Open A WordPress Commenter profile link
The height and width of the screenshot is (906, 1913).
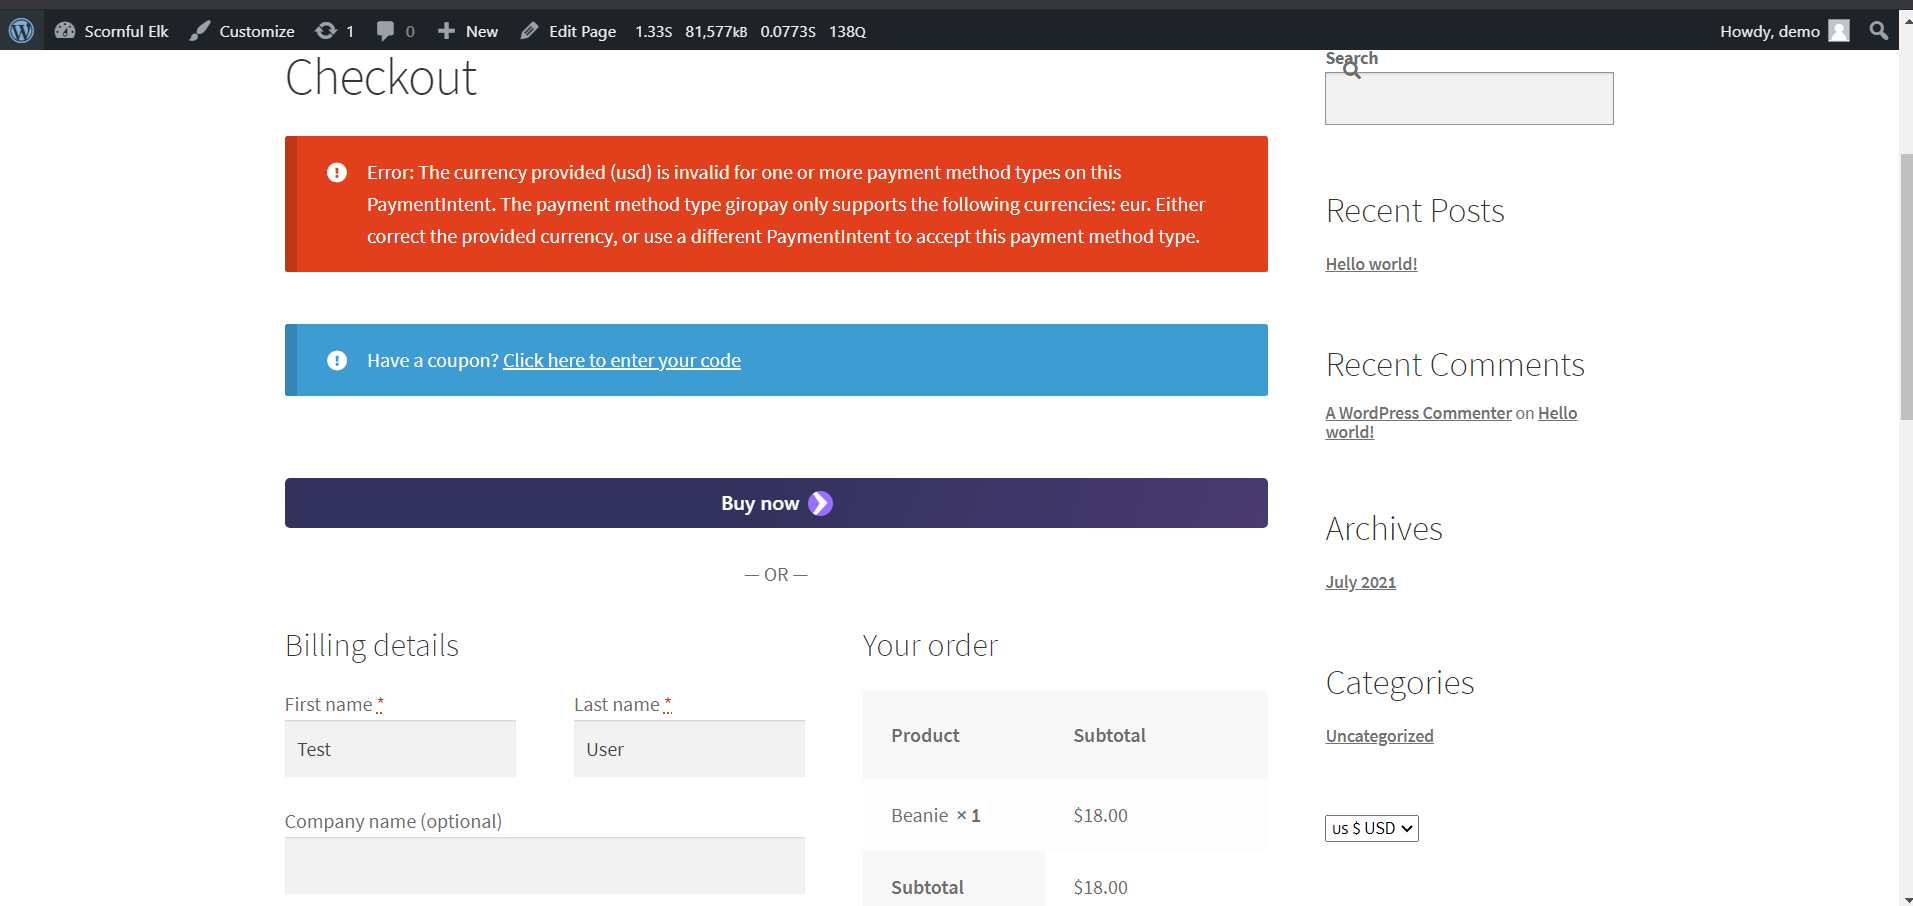(1417, 412)
